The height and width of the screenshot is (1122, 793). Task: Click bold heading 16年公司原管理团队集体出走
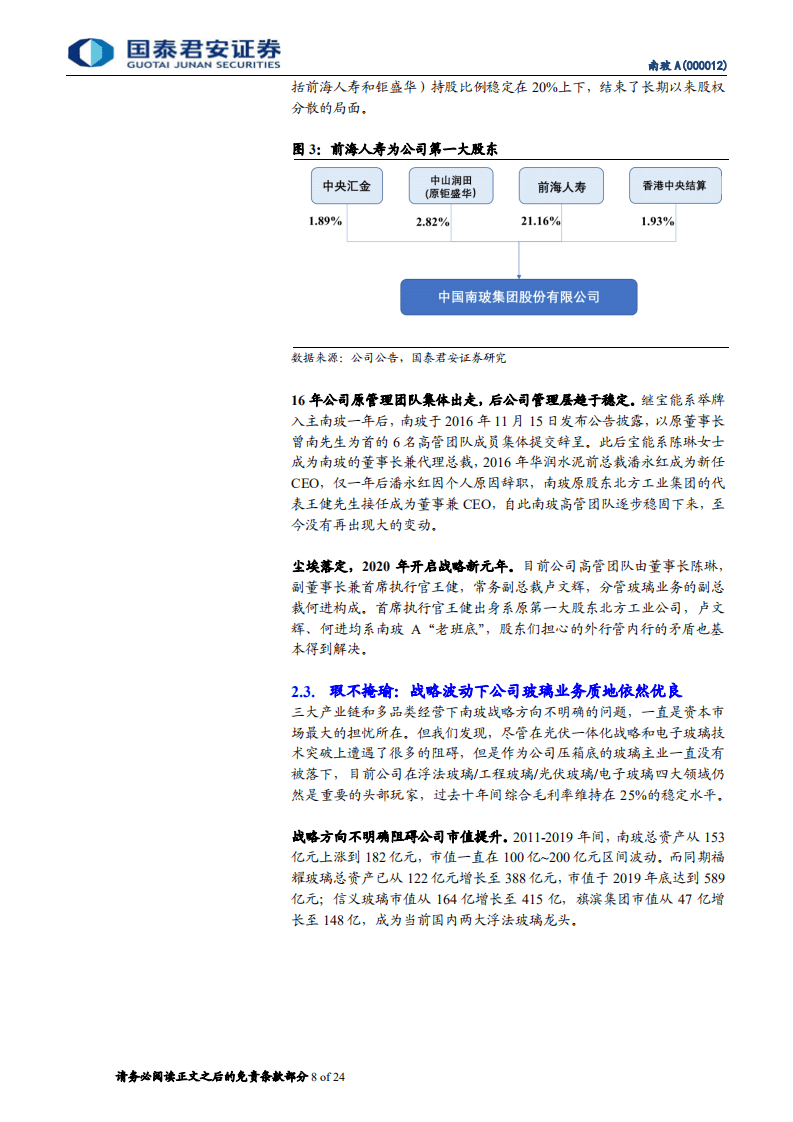463,400
